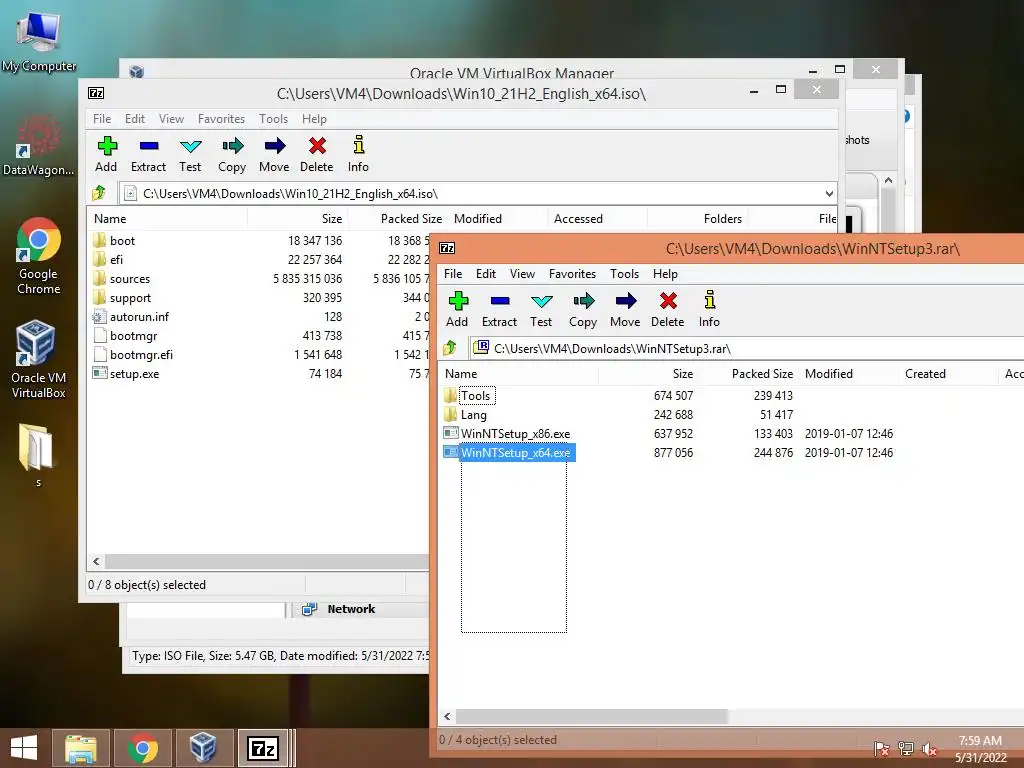Image resolution: width=1024 pixels, height=768 pixels.
Task: Select Oracle VM VirtualBox desktop shortcut
Action: (39, 359)
